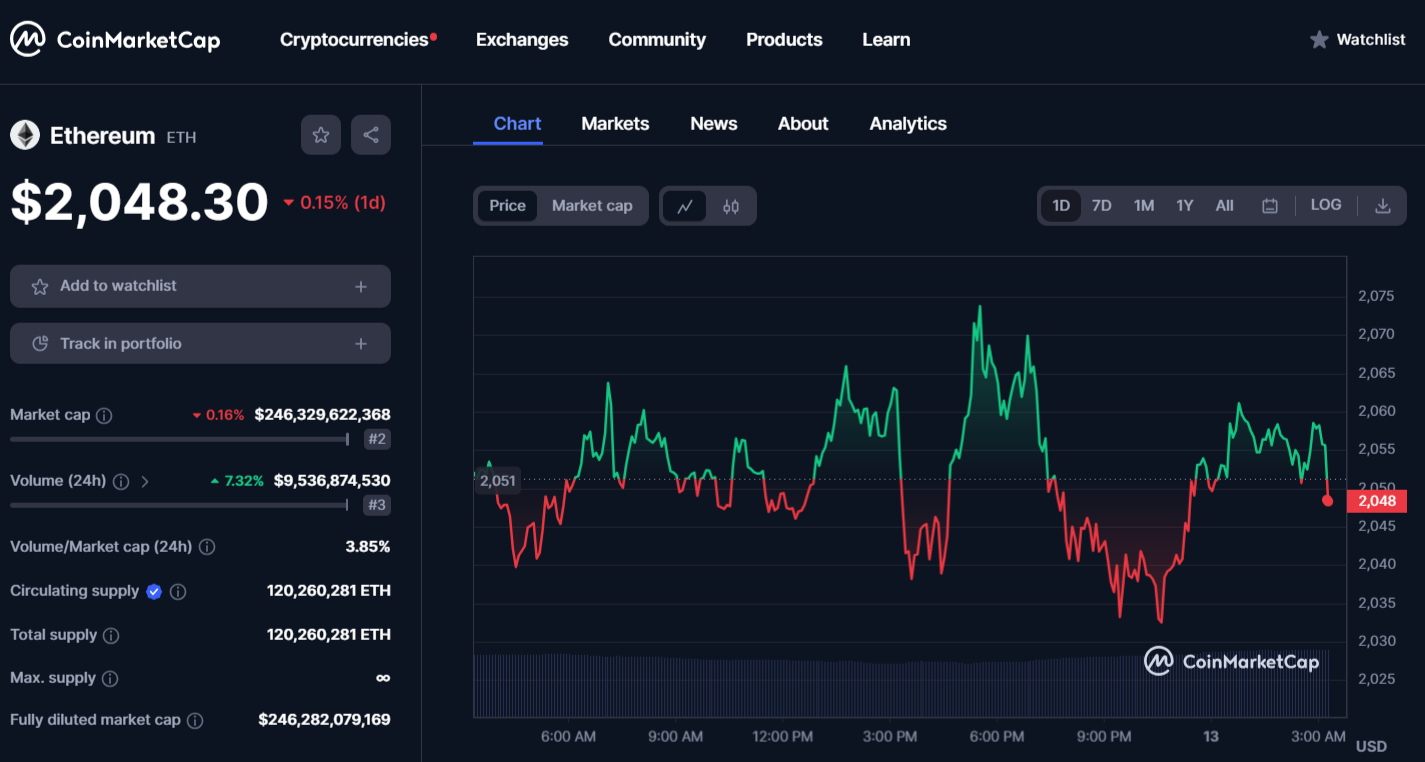Switch to candlestick chart icon

pos(731,206)
